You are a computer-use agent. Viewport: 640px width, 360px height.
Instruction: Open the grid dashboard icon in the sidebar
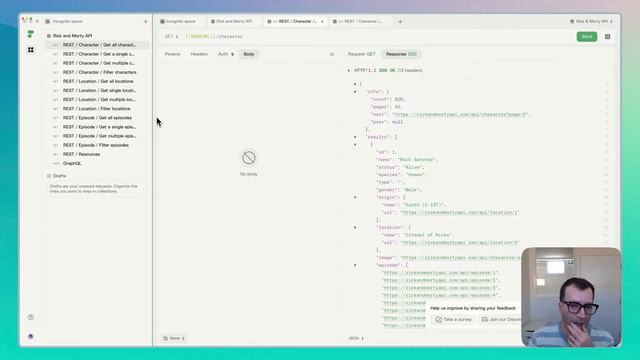(x=31, y=50)
